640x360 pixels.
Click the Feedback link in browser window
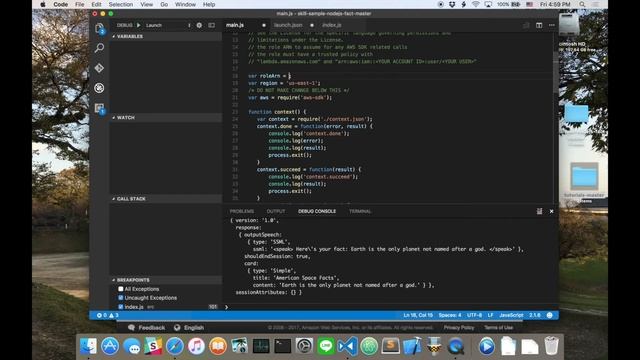[147, 328]
